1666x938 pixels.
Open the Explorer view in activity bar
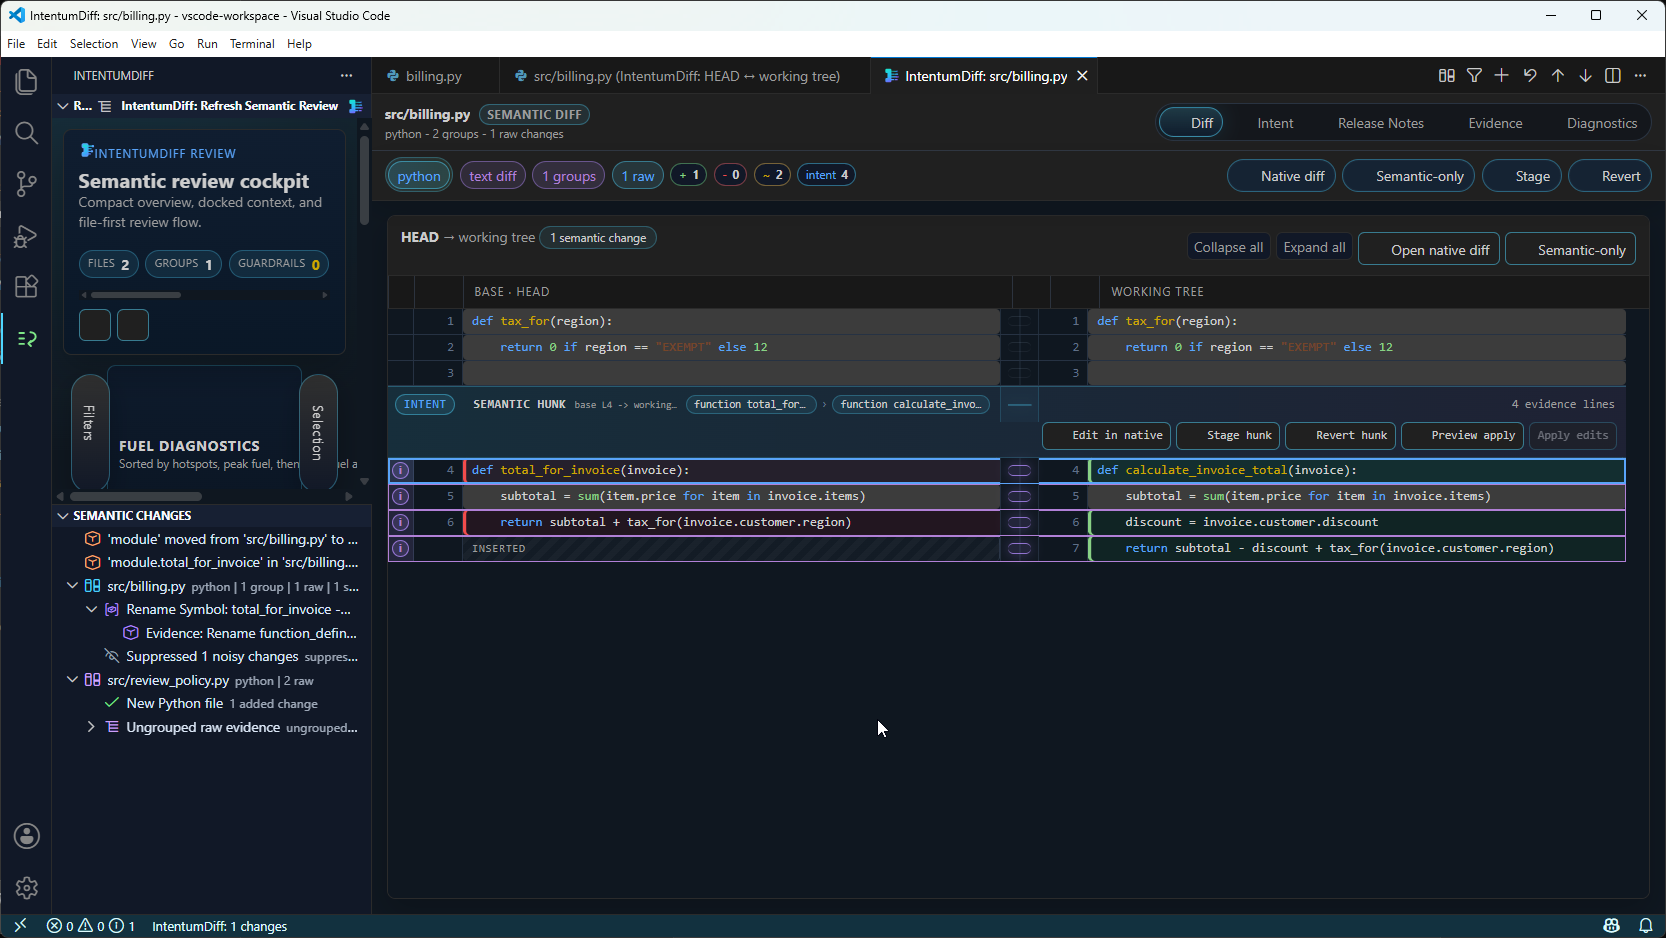[27, 81]
